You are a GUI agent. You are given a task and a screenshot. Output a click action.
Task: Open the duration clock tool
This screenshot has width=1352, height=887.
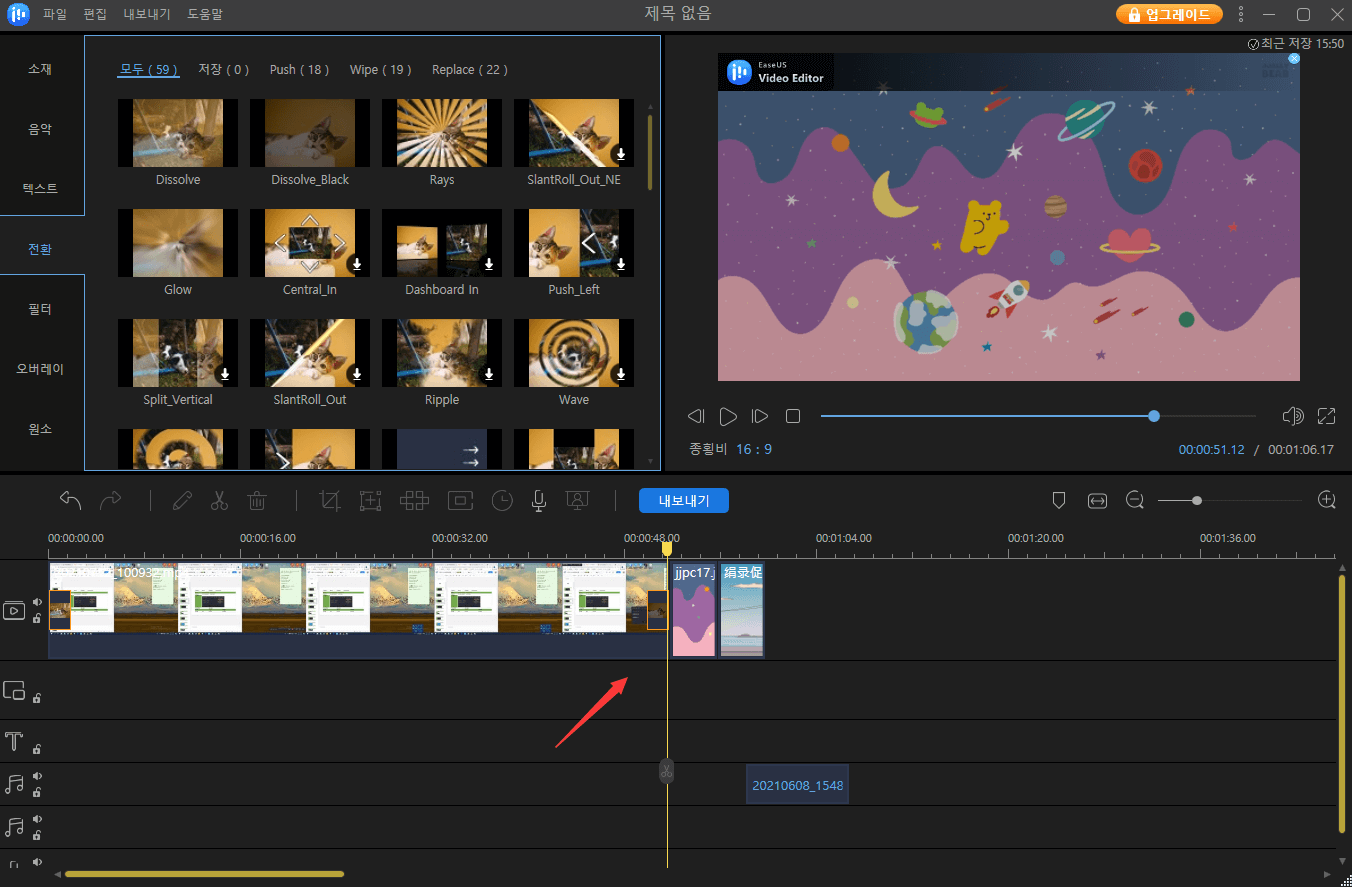(501, 501)
